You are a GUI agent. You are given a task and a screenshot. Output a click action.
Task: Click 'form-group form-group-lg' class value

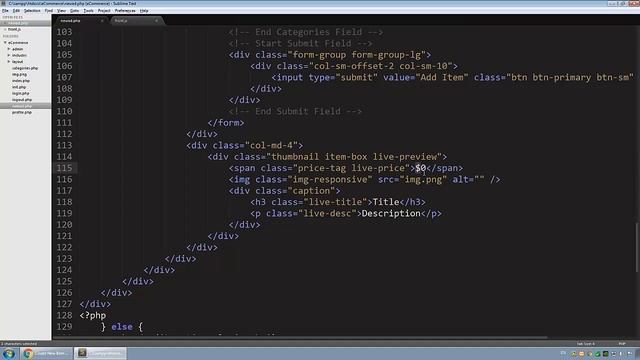pyautogui.click(x=357, y=55)
